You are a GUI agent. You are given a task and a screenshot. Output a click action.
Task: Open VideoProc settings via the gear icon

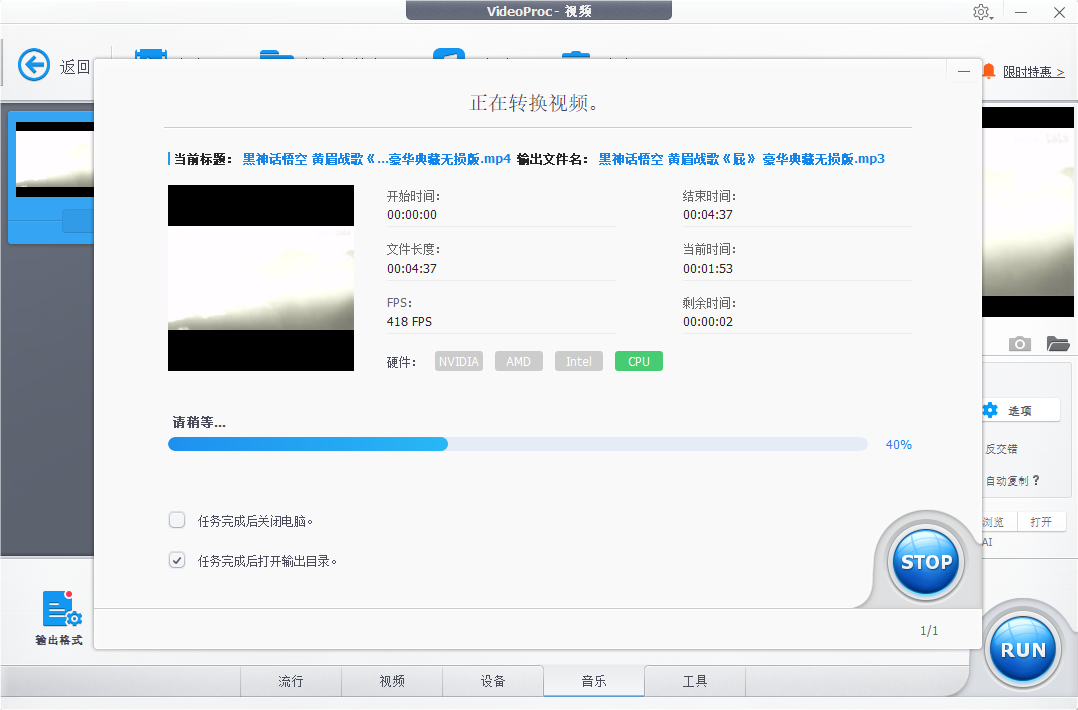(982, 12)
